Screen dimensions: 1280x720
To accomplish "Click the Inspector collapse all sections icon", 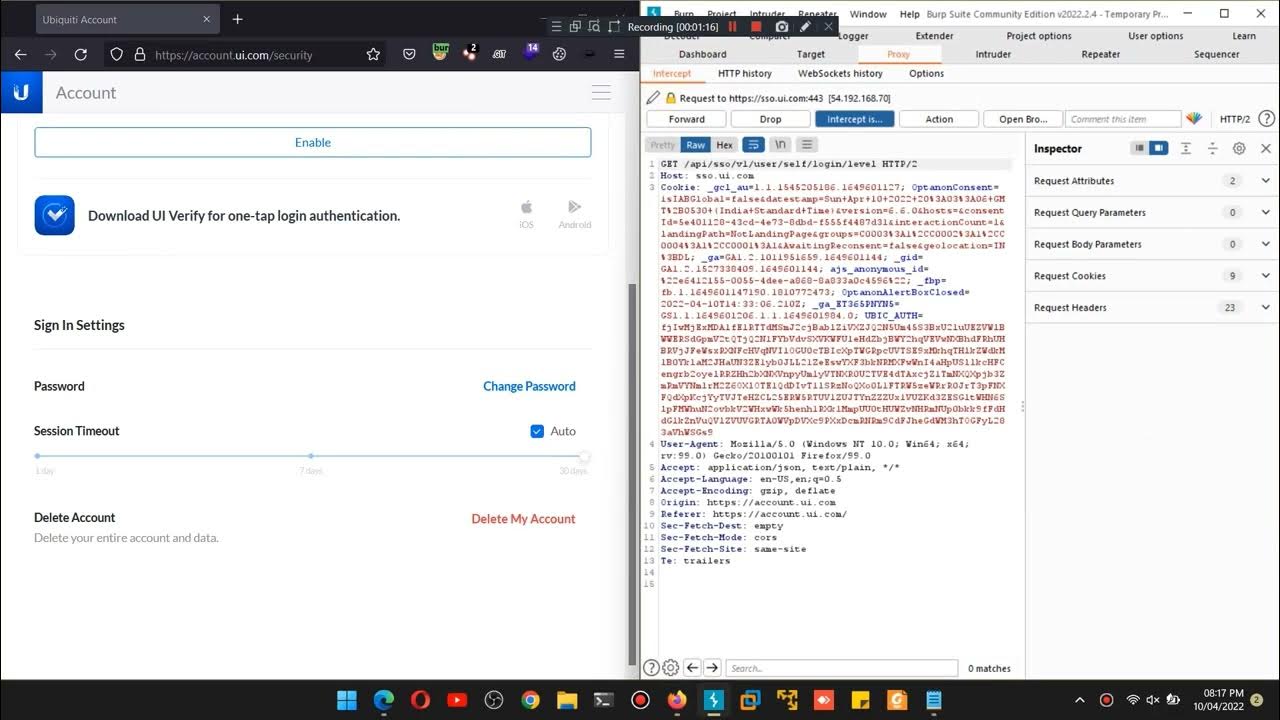I will point(1212,148).
